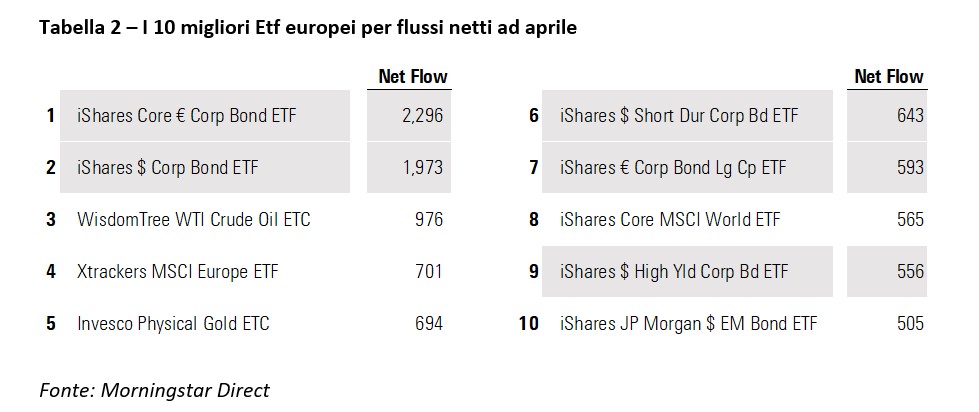Click iShares $ High Yld Corp Bd ETF
The height and width of the screenshot is (412, 979).
coord(674,271)
